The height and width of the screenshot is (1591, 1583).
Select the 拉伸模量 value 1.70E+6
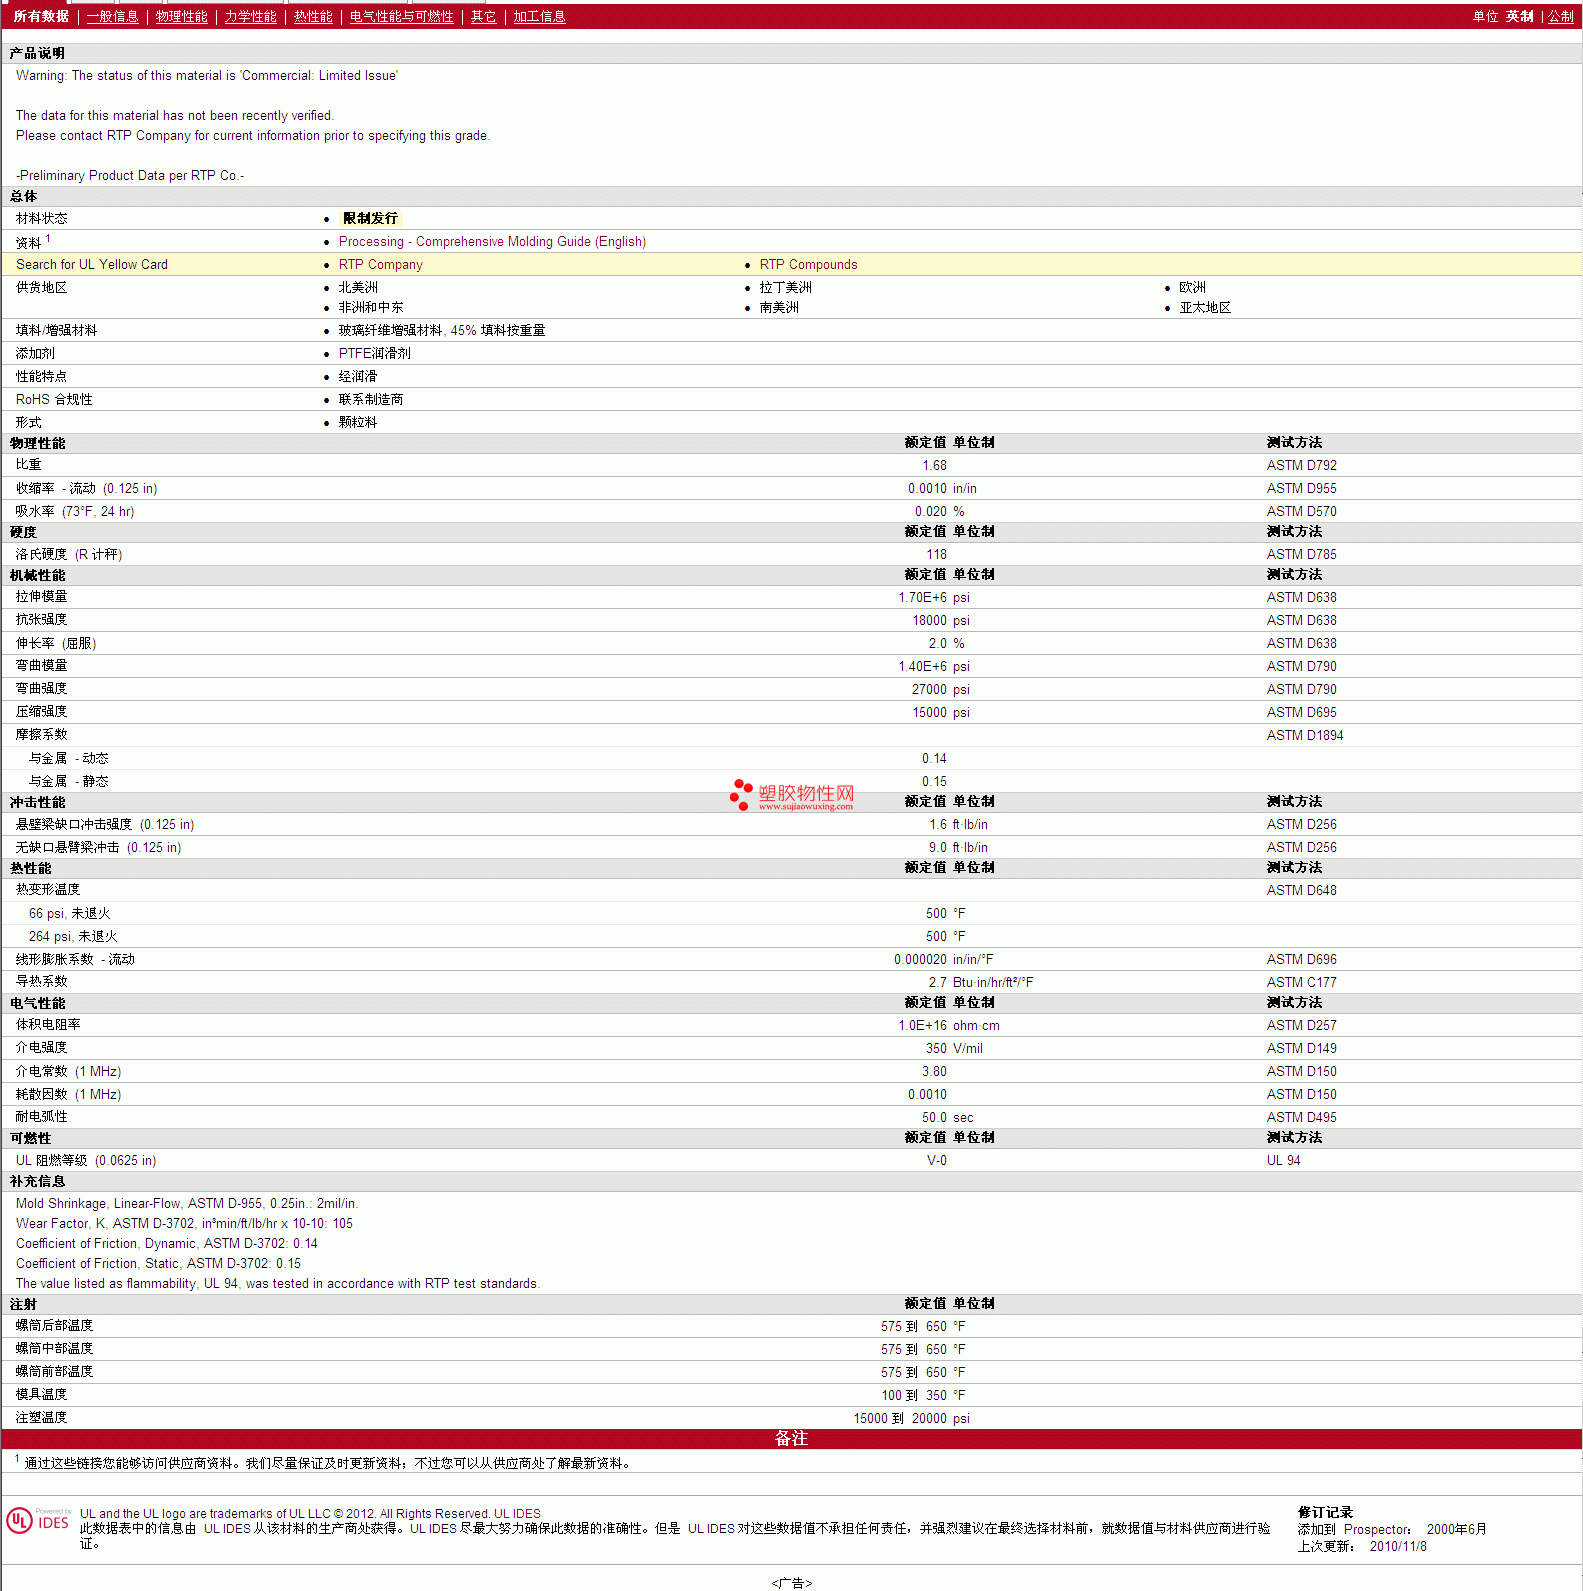pyautogui.click(x=922, y=597)
